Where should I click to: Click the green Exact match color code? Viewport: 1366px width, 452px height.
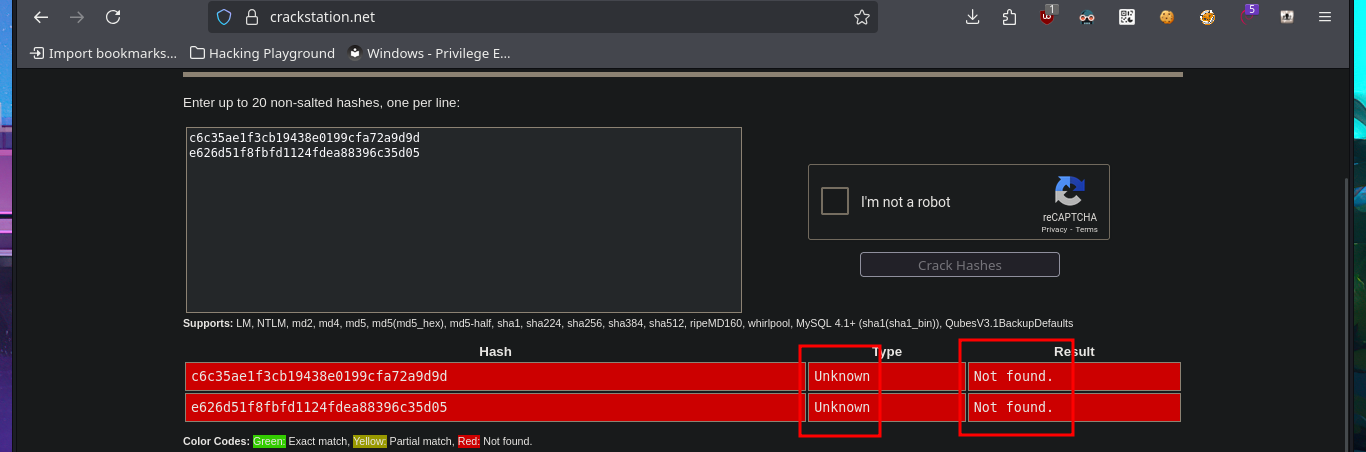point(268,441)
